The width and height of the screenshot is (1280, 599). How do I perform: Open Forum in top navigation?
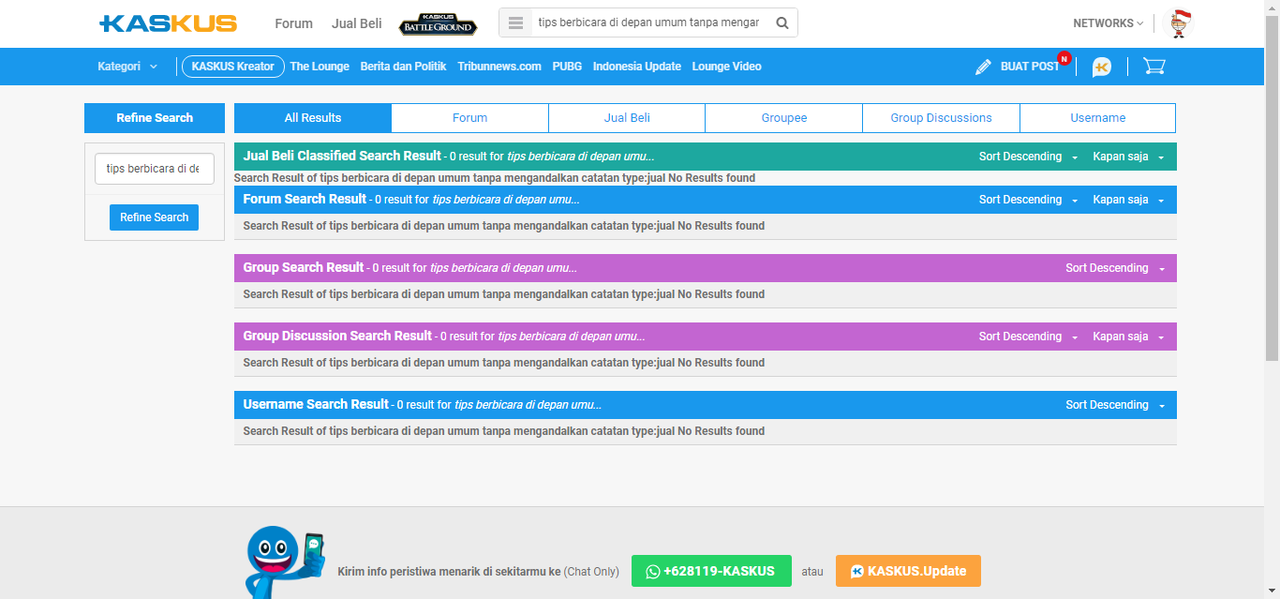294,23
